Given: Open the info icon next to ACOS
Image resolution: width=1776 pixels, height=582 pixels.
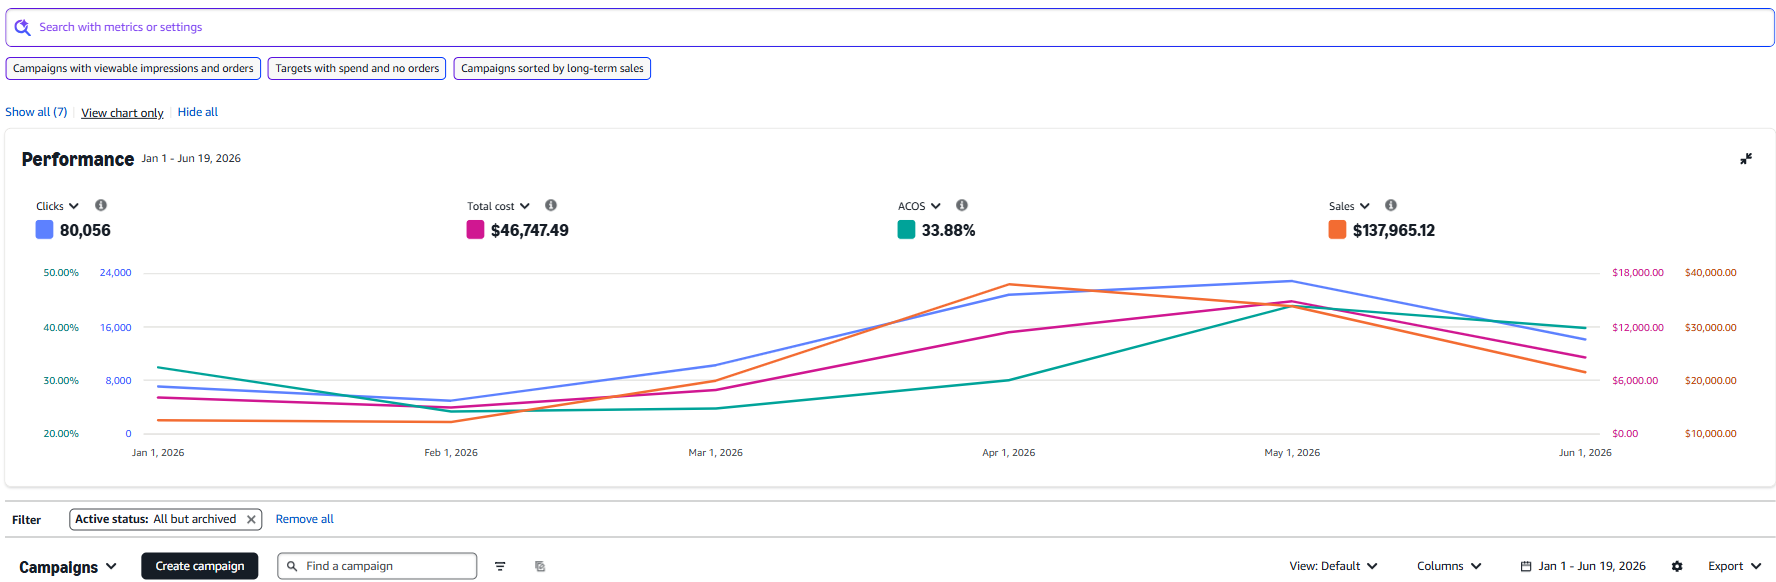Looking at the screenshot, I should 962,205.
